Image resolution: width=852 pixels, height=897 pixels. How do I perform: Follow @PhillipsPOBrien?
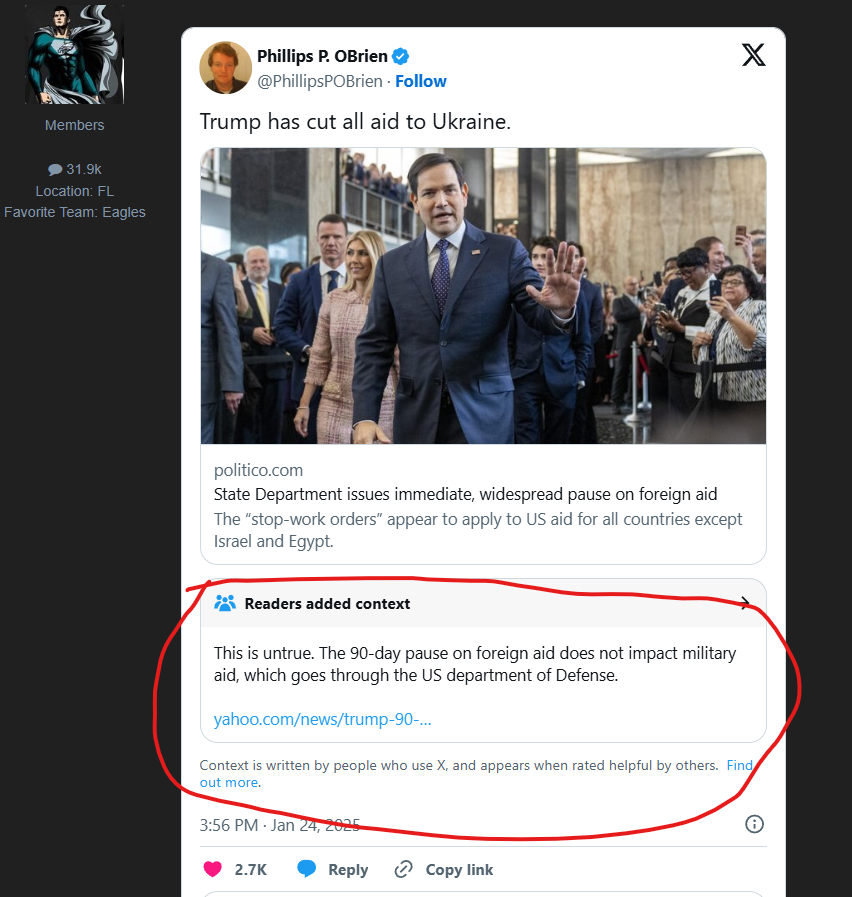[421, 81]
